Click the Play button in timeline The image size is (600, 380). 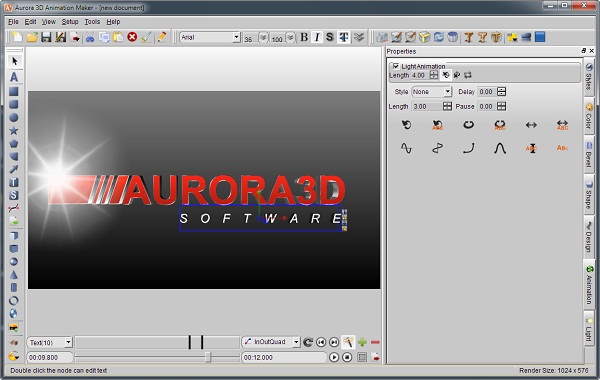pos(334,357)
